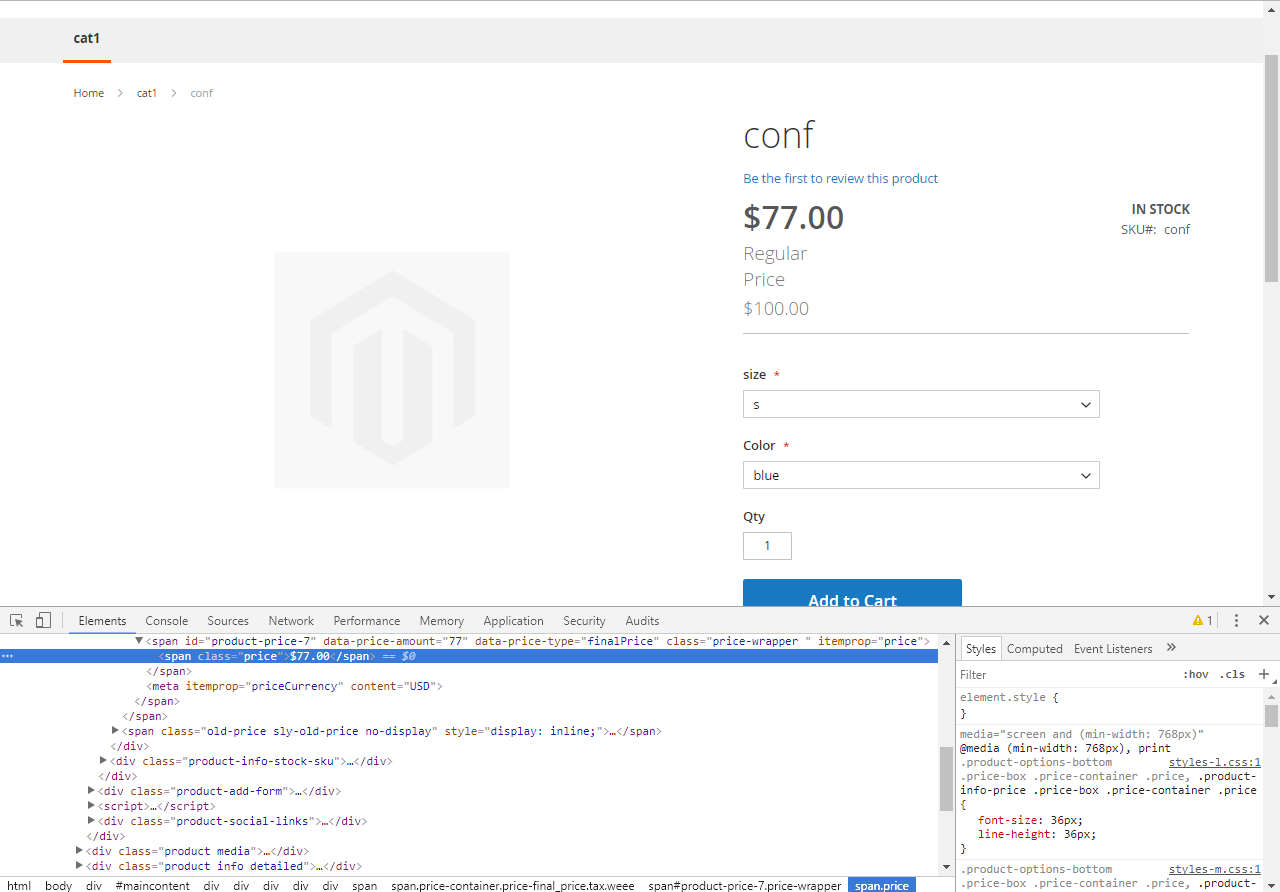Click the ellipsis beside the selected span.price row
This screenshot has width=1280, height=892.
(x=7, y=657)
